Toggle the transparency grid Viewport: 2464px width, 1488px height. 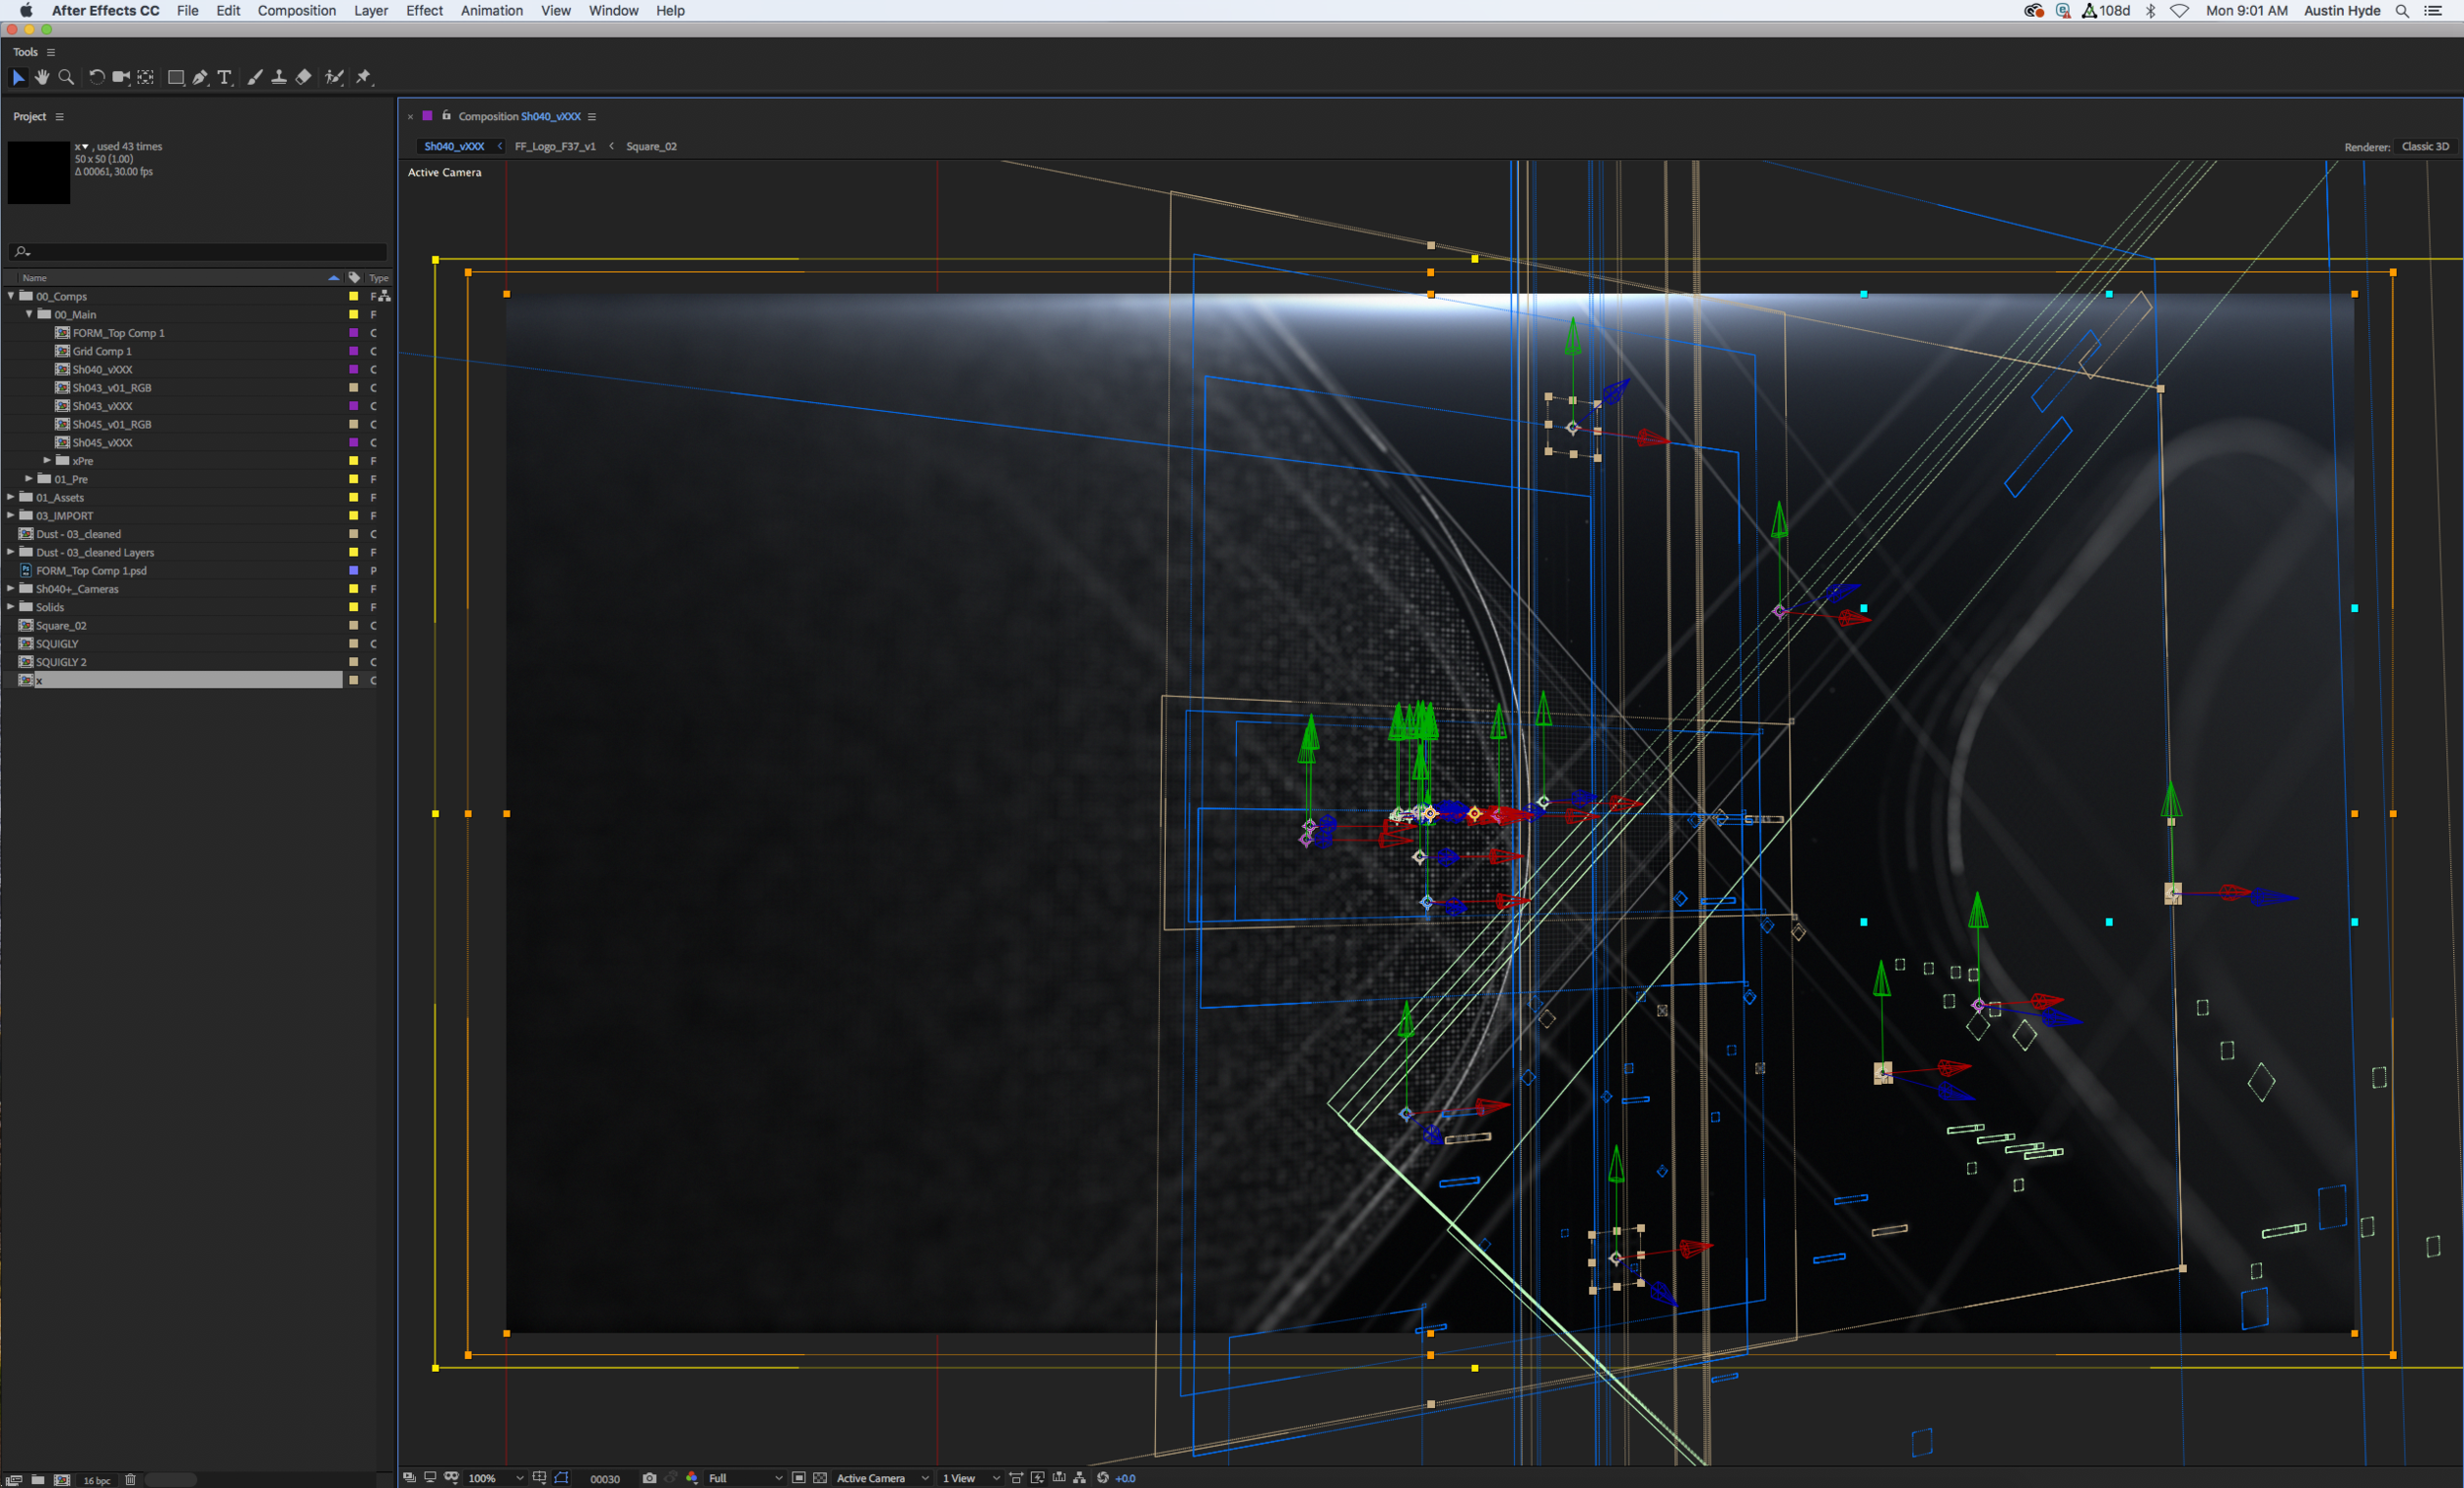point(820,1477)
